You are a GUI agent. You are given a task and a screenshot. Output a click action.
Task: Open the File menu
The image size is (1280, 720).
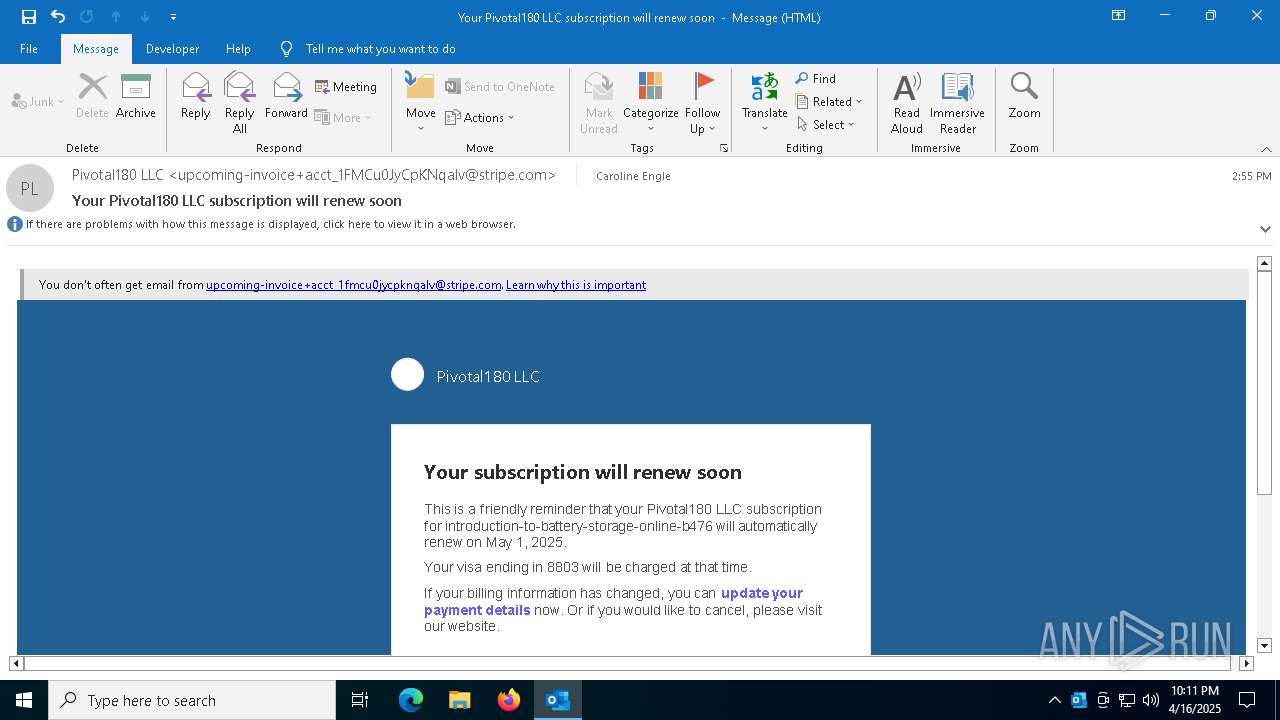click(29, 49)
